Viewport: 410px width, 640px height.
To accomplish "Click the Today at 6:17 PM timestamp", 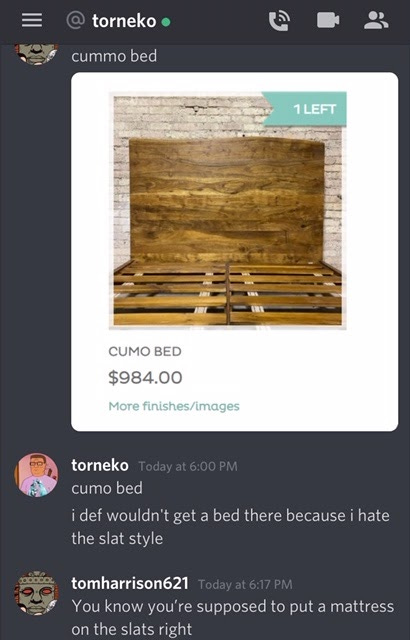I will tap(245, 584).
